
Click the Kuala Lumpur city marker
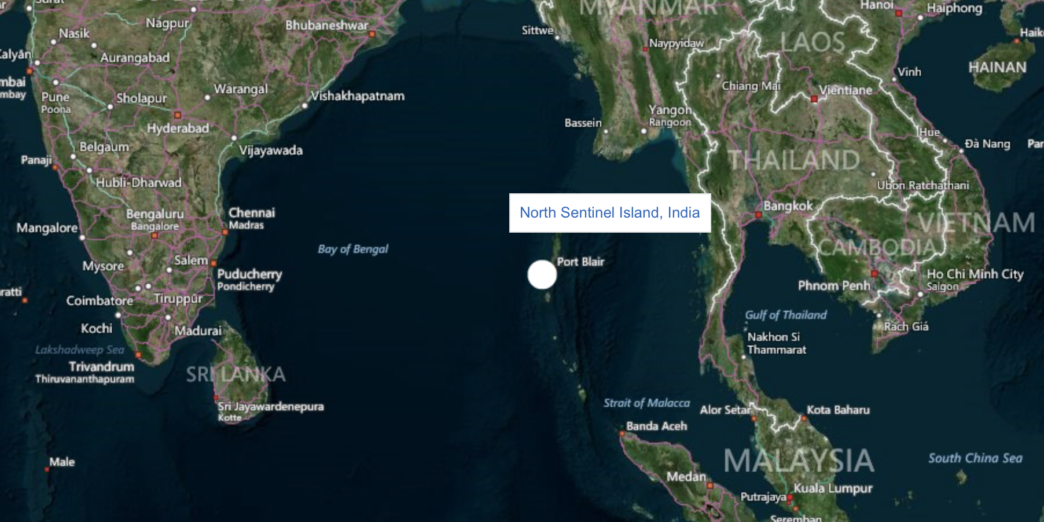click(790, 497)
